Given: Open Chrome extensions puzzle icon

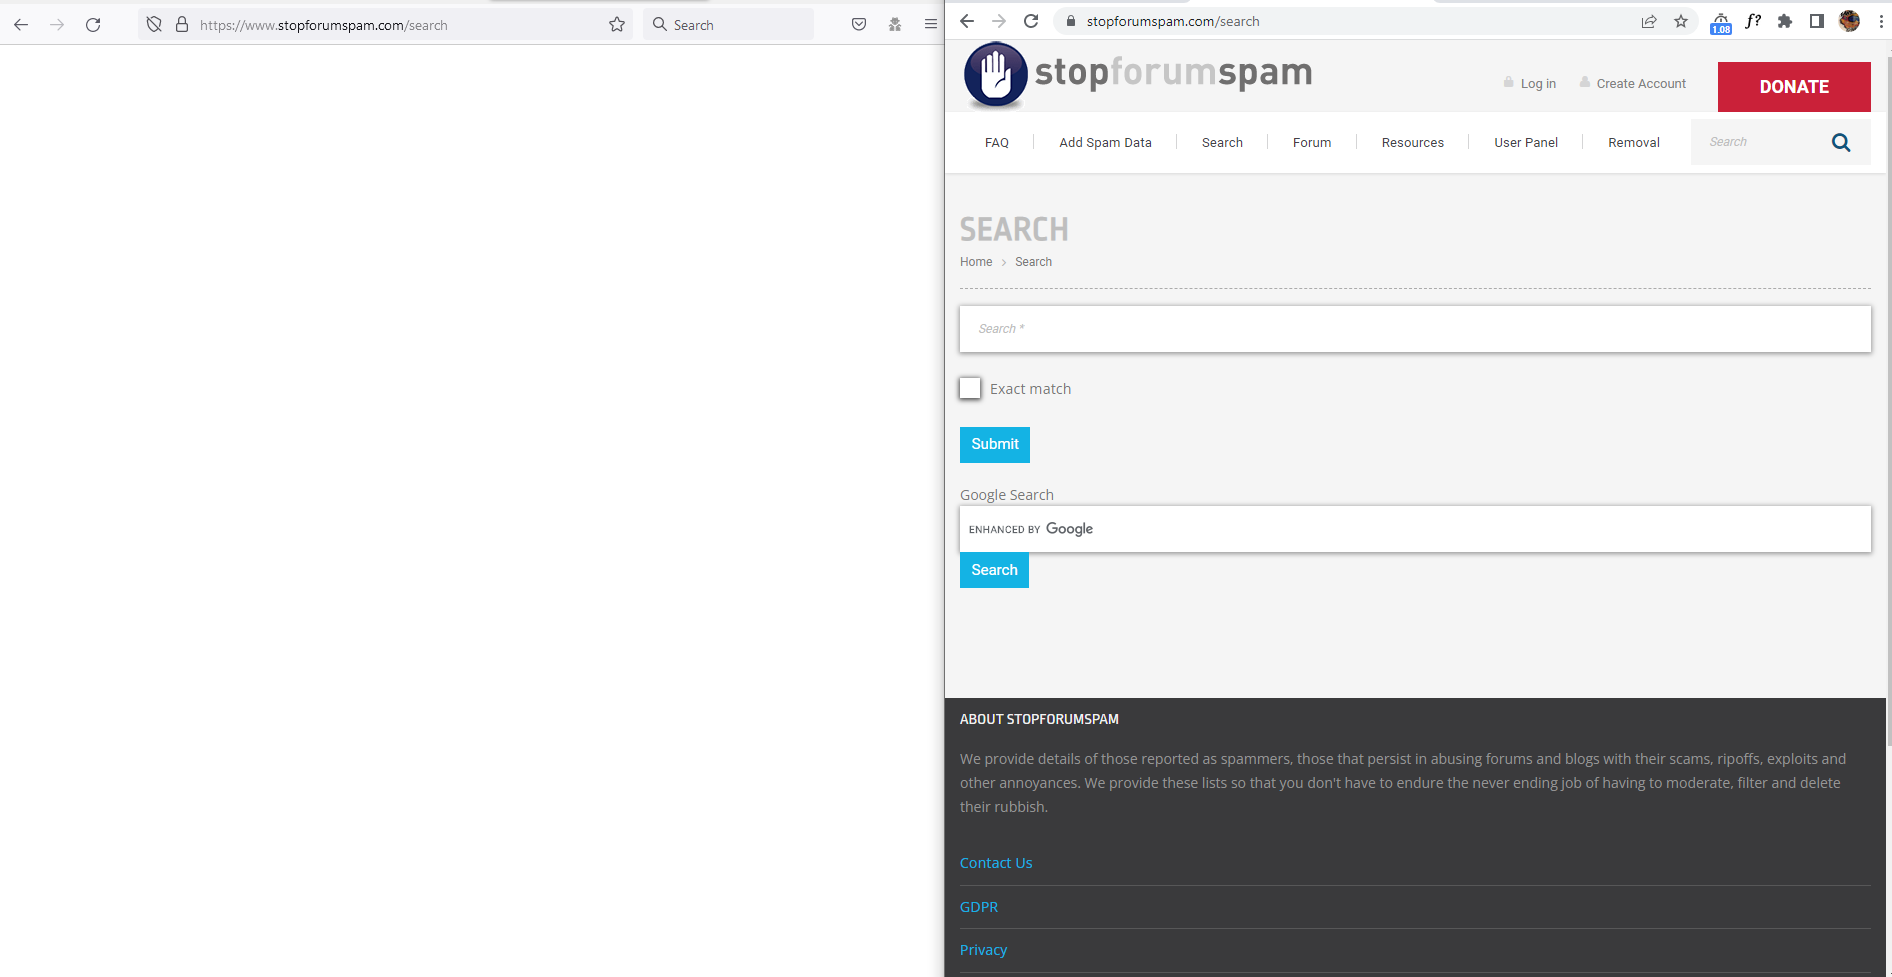Looking at the screenshot, I should tap(1785, 21).
